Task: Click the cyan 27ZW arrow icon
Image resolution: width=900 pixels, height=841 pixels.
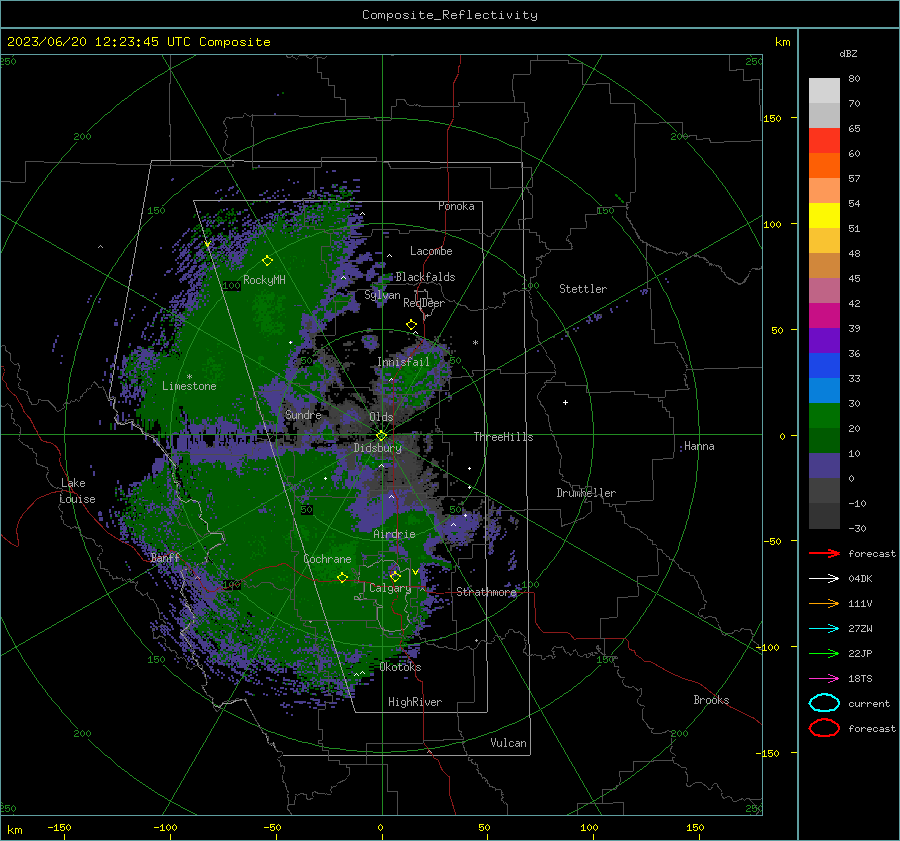Action: click(x=824, y=629)
